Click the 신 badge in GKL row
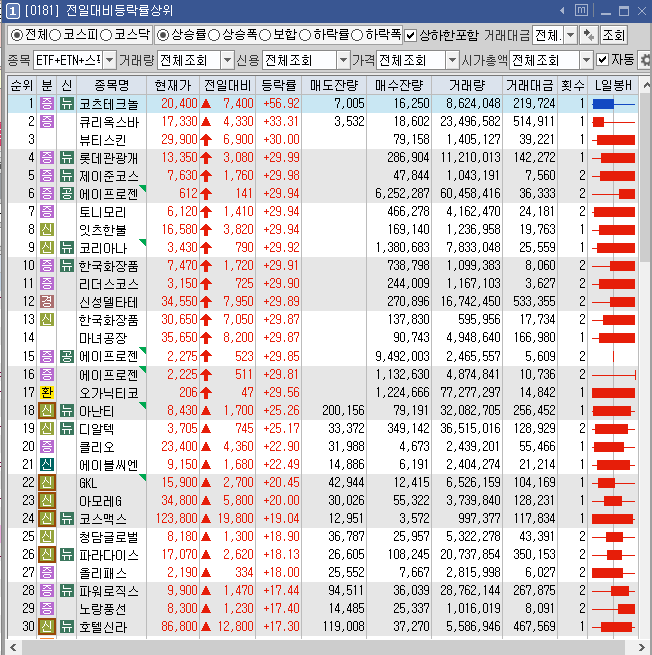The image size is (652, 655). (x=47, y=483)
